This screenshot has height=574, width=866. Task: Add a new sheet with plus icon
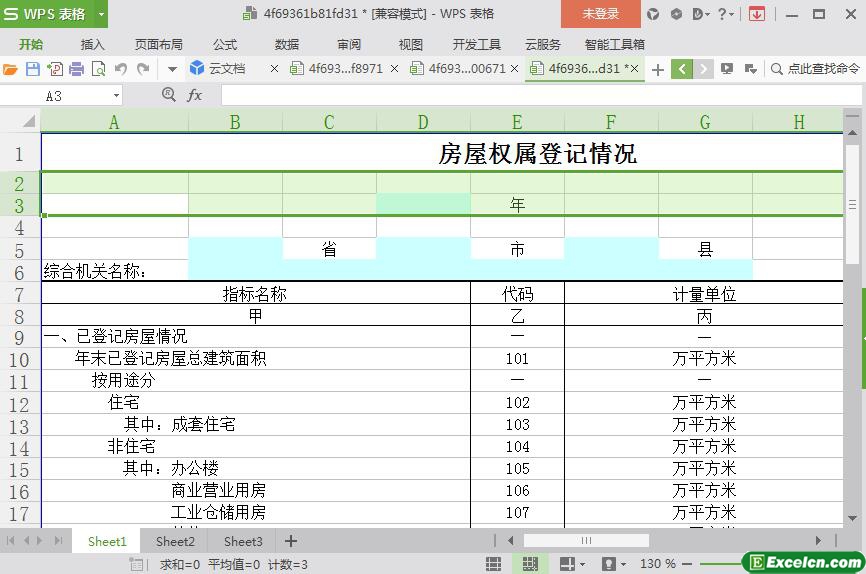pos(291,541)
